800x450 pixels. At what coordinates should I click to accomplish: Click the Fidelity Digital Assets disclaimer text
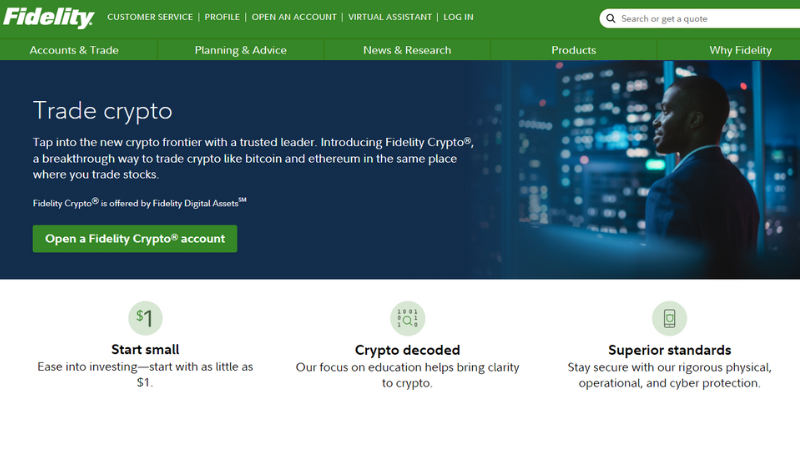[139, 203]
